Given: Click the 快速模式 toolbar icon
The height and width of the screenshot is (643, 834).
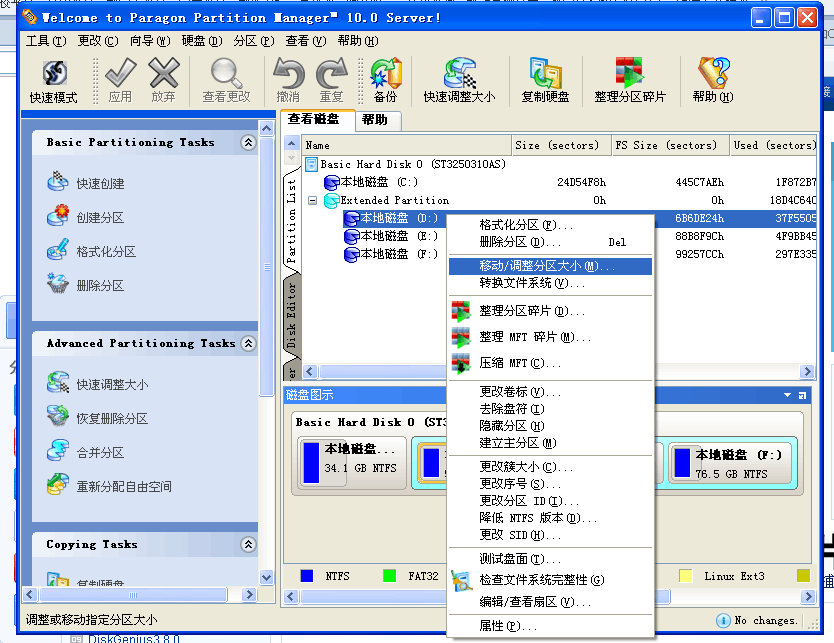Looking at the screenshot, I should click(x=55, y=73).
